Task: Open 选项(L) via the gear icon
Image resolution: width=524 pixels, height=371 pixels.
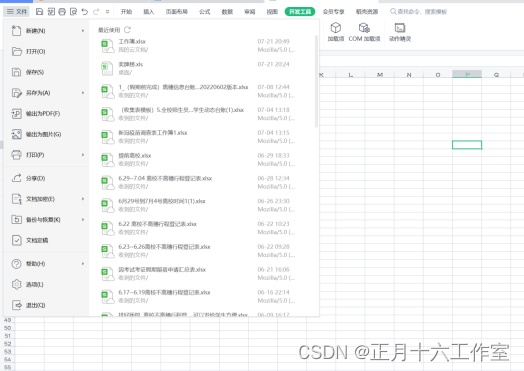Action: (16, 284)
